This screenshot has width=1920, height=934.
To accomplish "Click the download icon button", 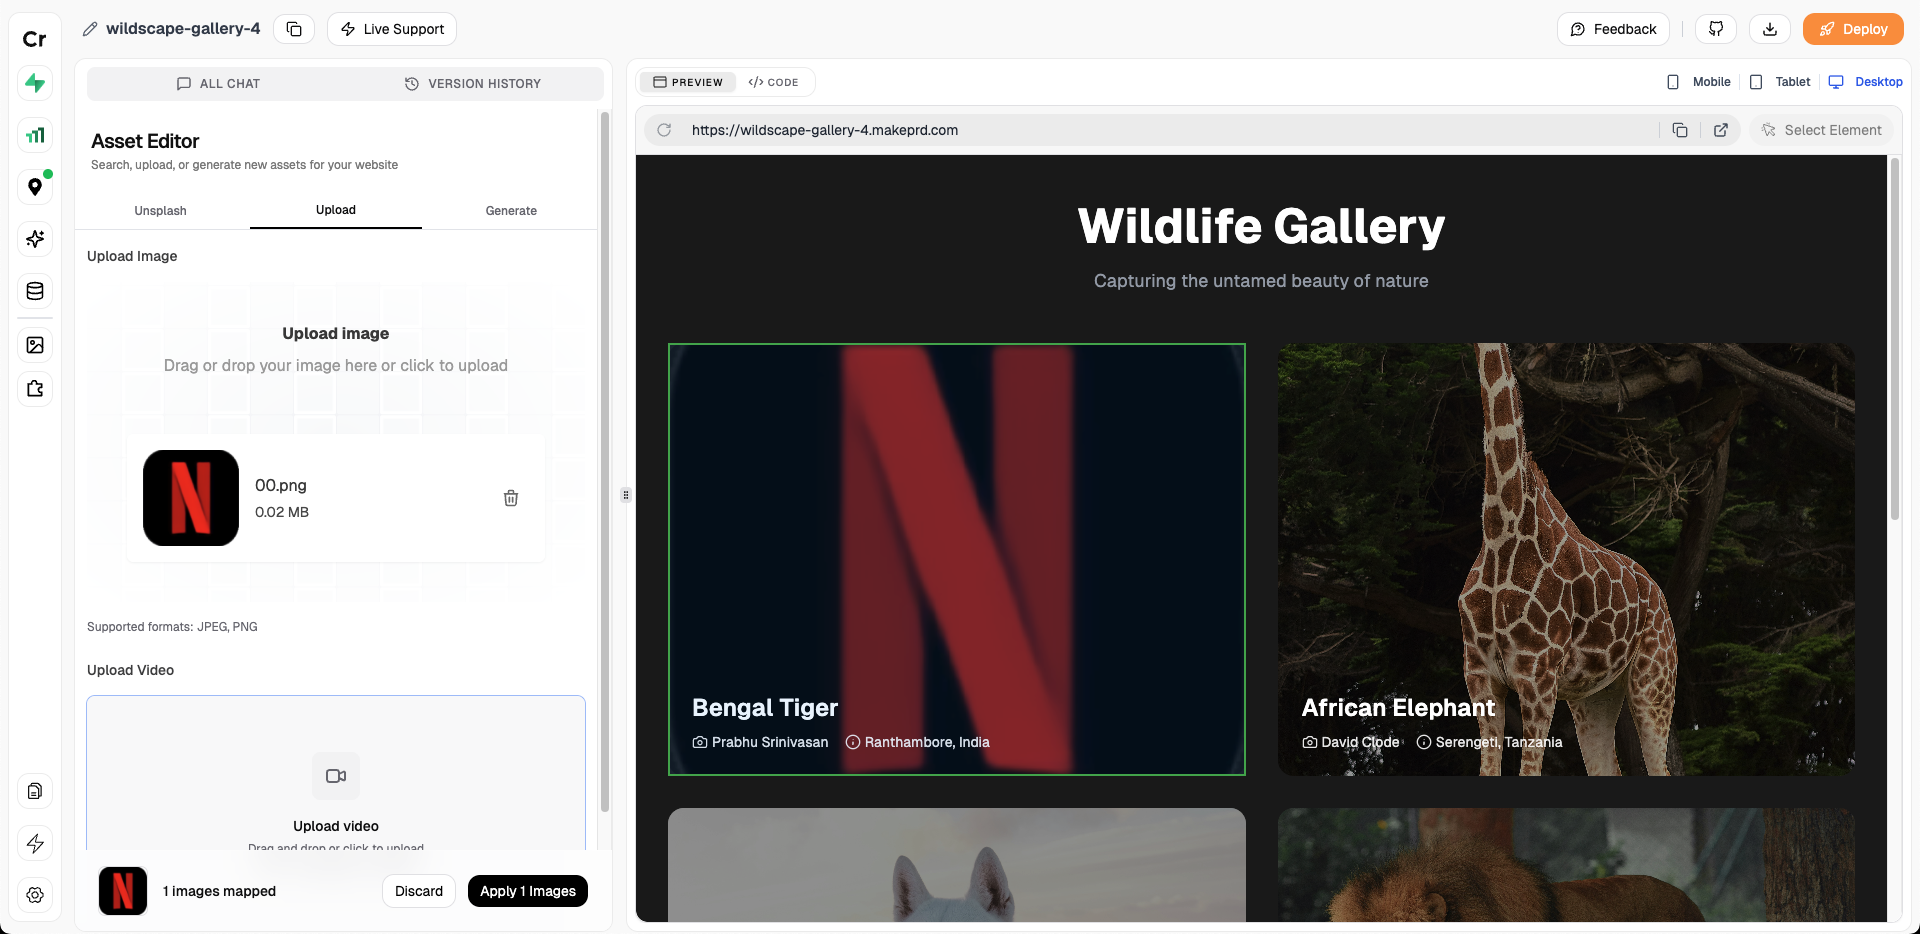I will pyautogui.click(x=1770, y=29).
